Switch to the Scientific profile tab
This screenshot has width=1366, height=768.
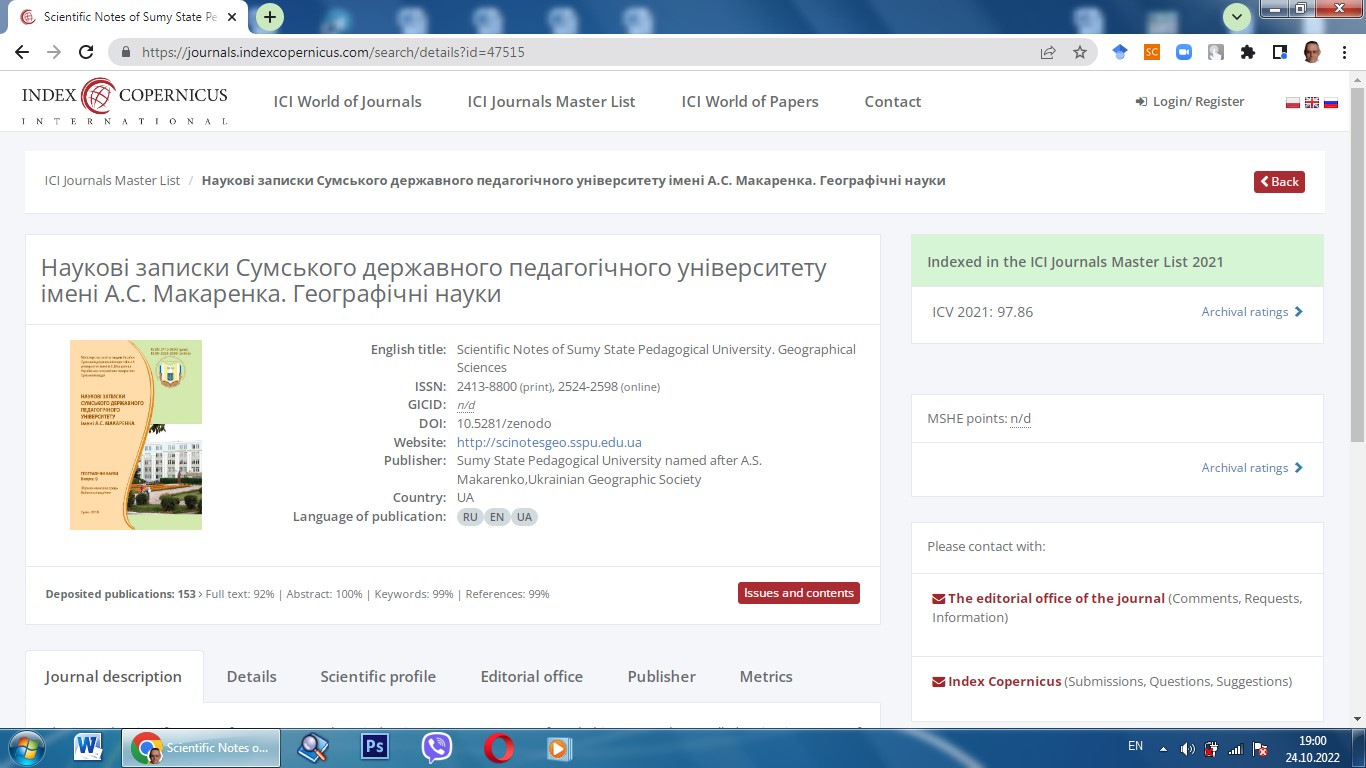(378, 677)
